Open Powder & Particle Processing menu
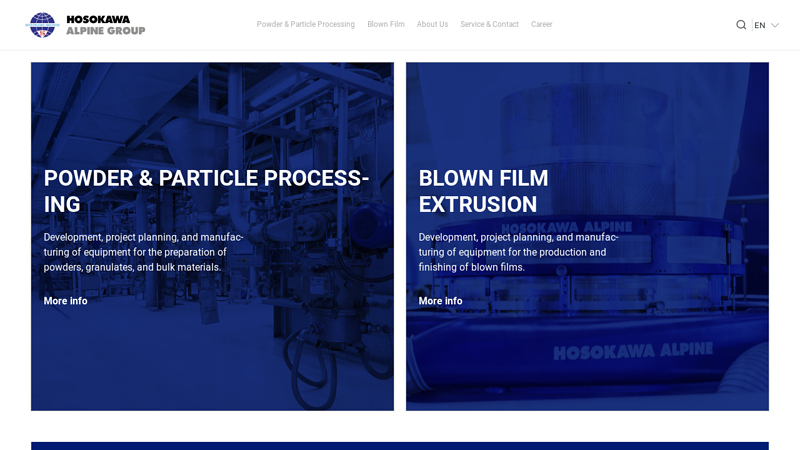Image resolution: width=800 pixels, height=450 pixels. coord(306,24)
